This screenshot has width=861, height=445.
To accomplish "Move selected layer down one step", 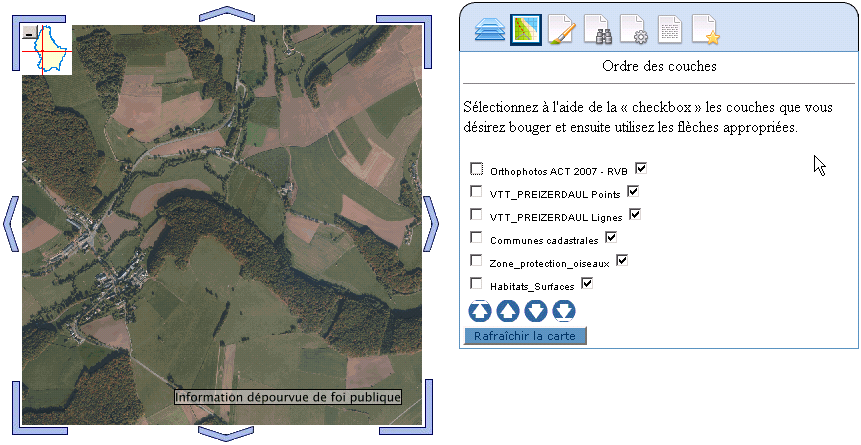I will 536,311.
